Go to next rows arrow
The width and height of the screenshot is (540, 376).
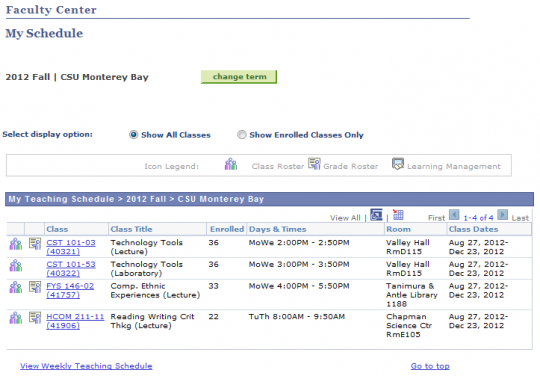(x=502, y=215)
